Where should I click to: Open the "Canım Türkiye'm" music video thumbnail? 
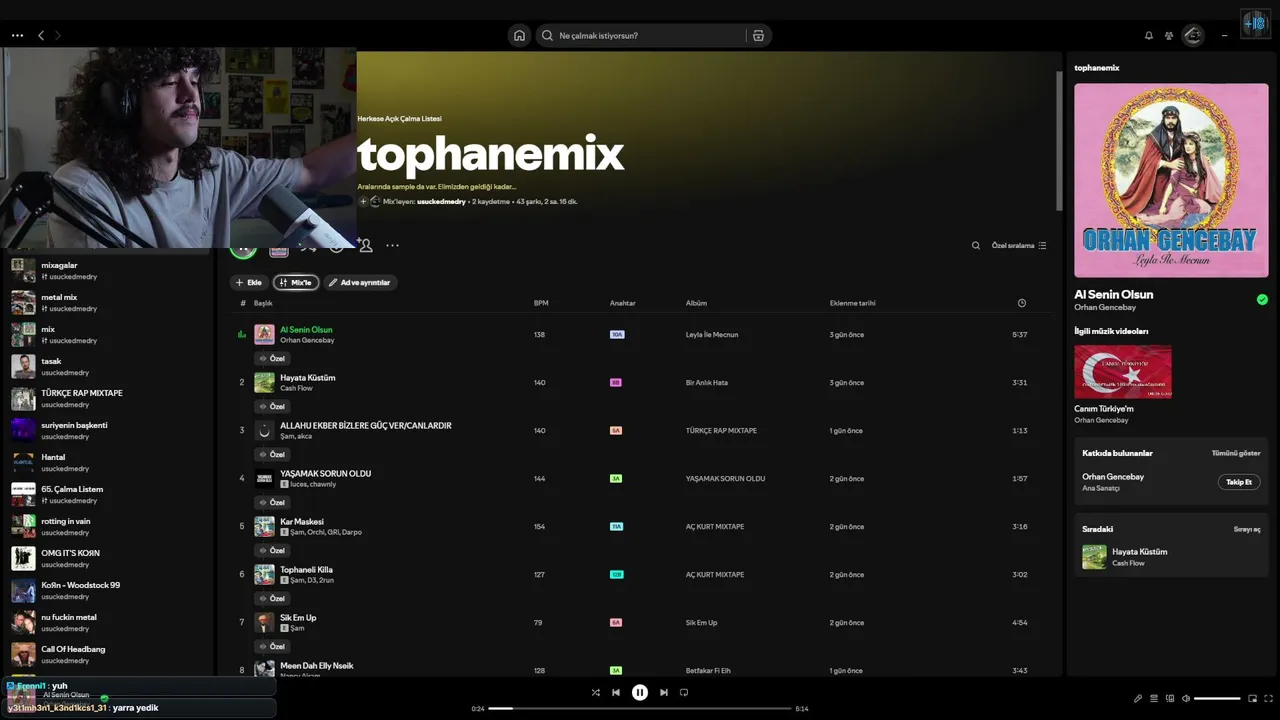[1123, 372]
